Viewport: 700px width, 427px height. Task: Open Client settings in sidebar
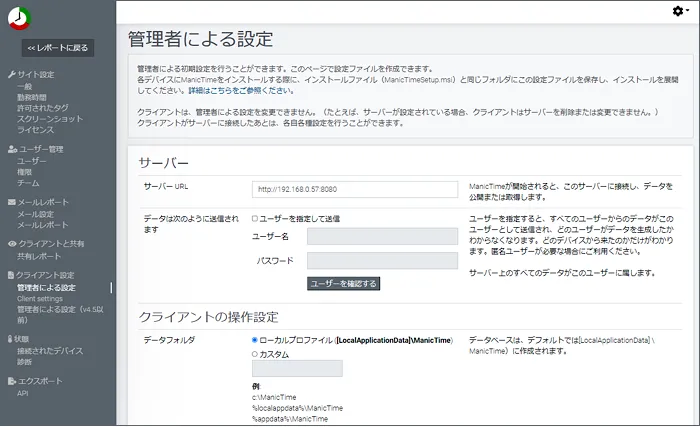(x=40, y=299)
